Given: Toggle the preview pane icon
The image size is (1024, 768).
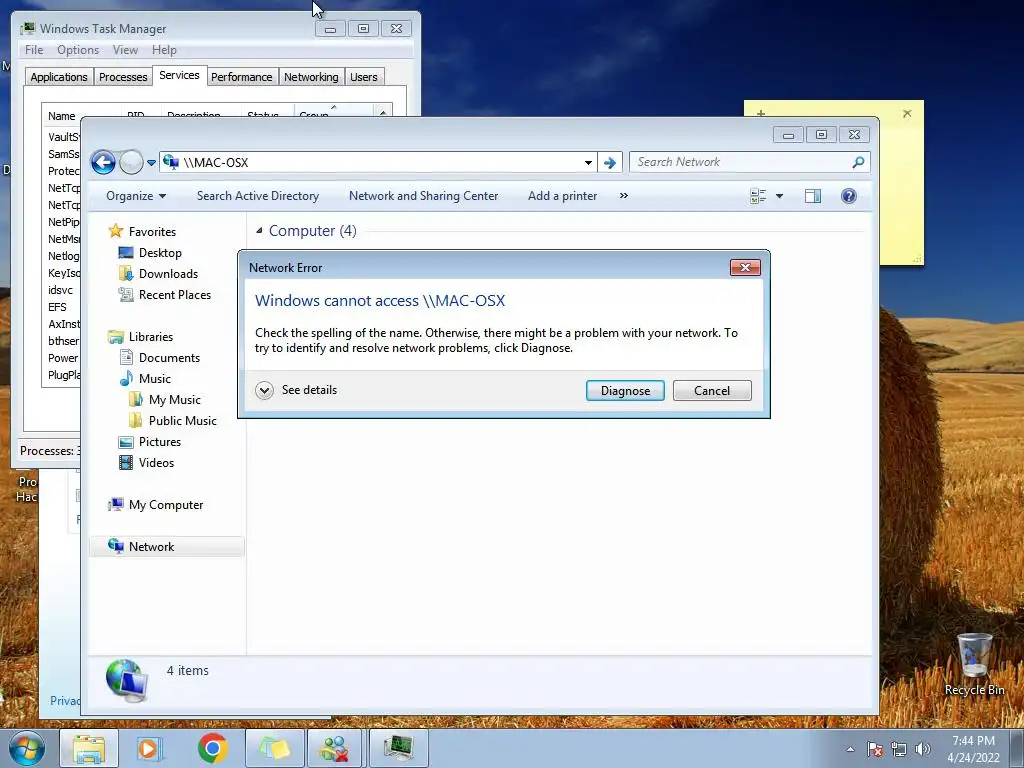Looking at the screenshot, I should tap(813, 196).
